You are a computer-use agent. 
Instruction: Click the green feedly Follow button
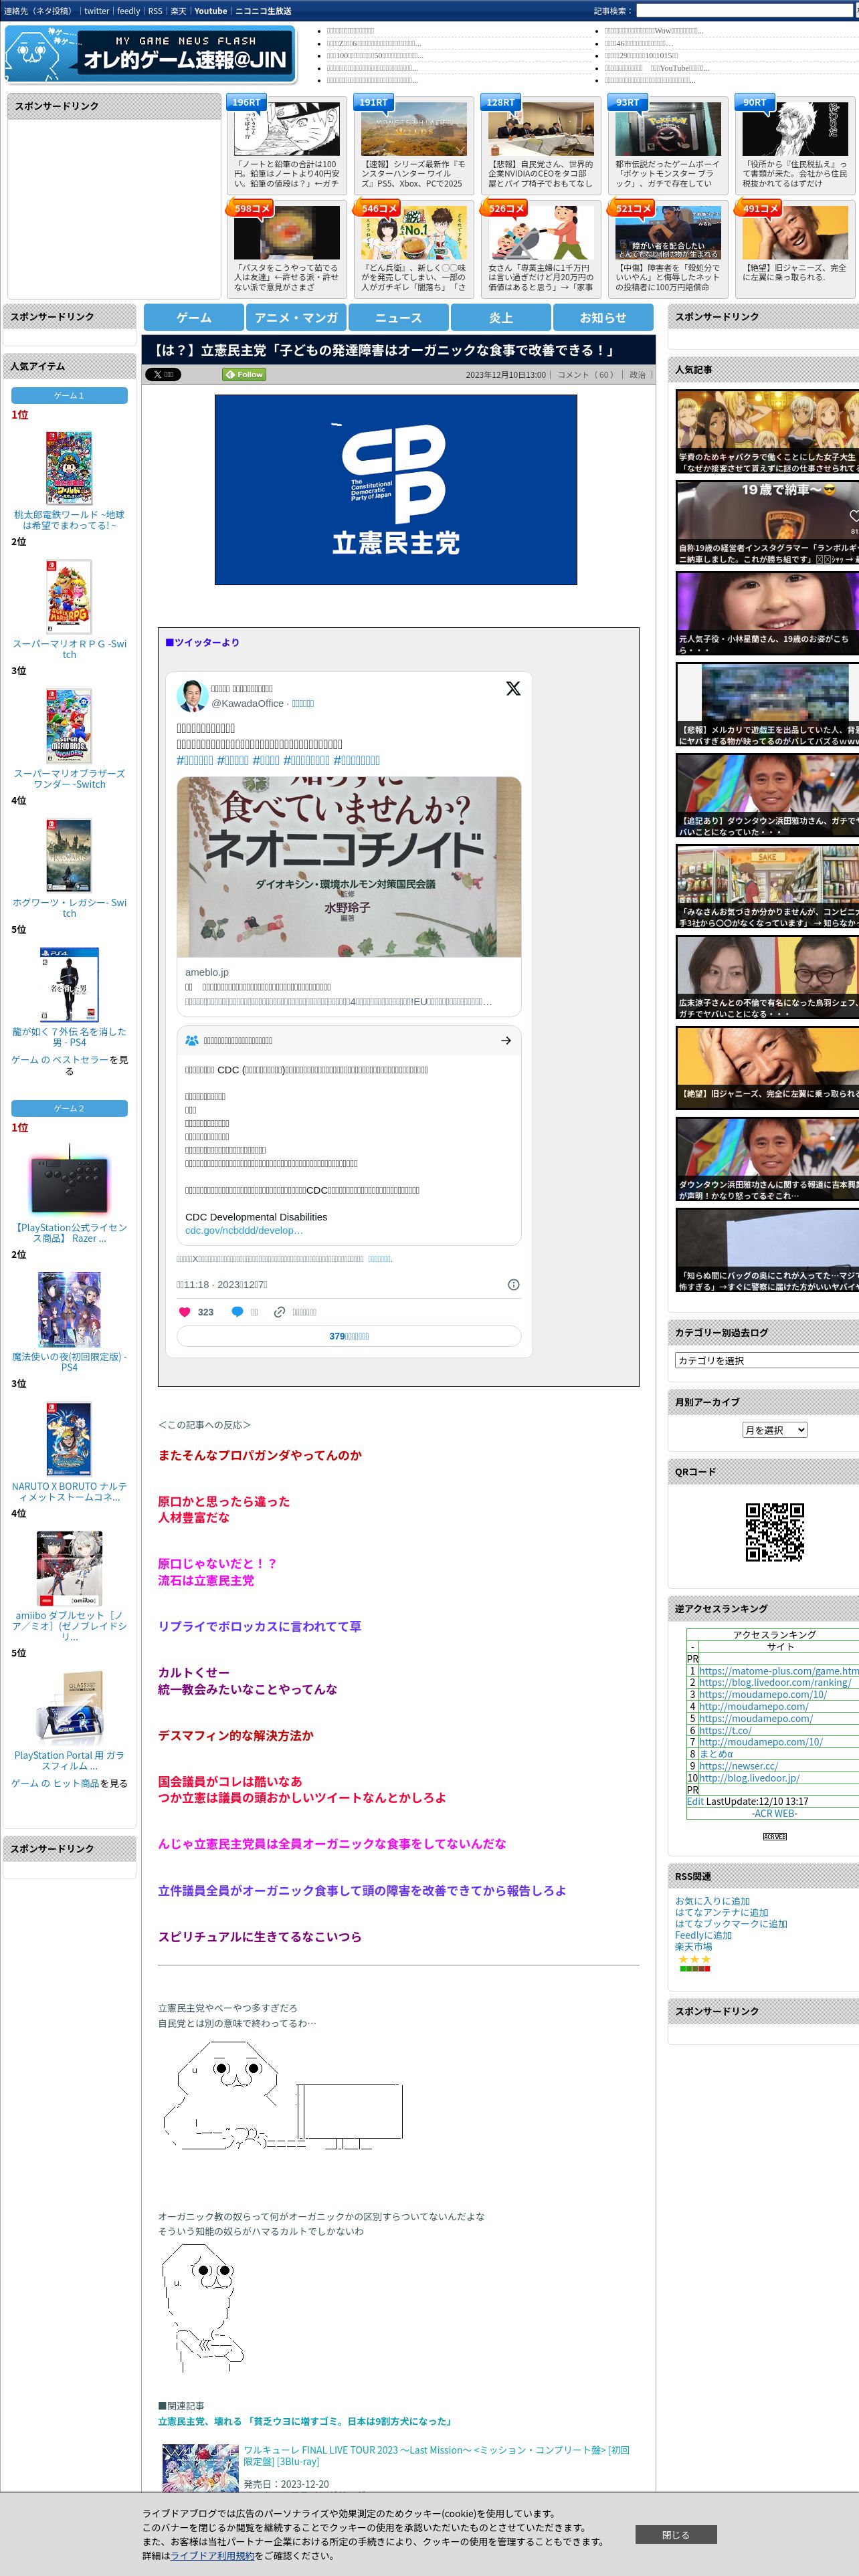[244, 374]
